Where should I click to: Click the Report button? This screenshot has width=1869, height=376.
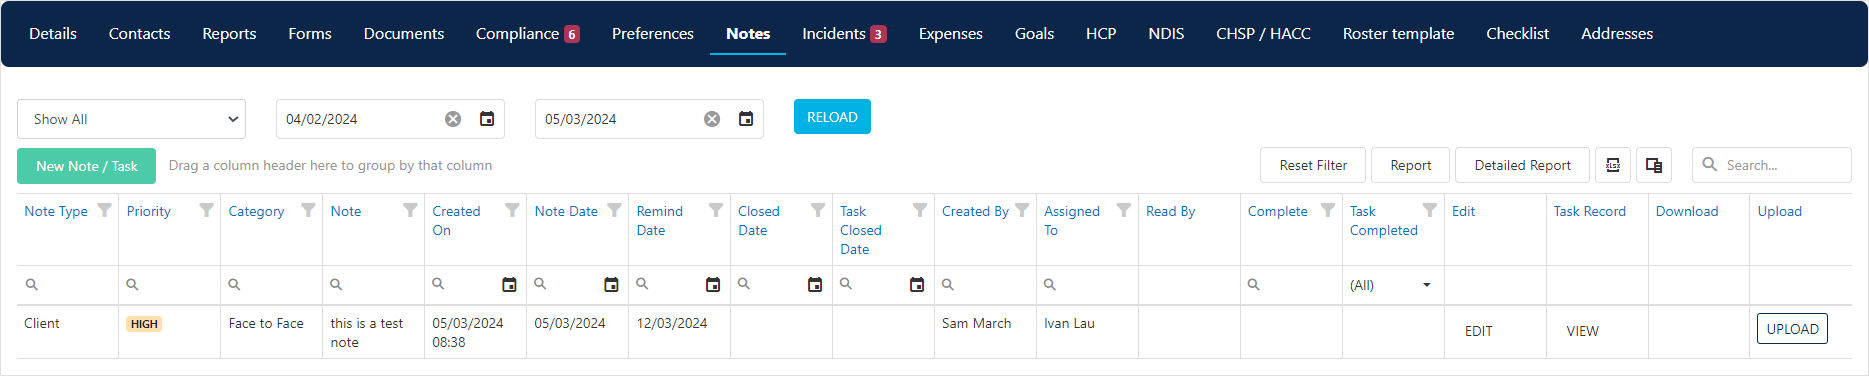1410,165
